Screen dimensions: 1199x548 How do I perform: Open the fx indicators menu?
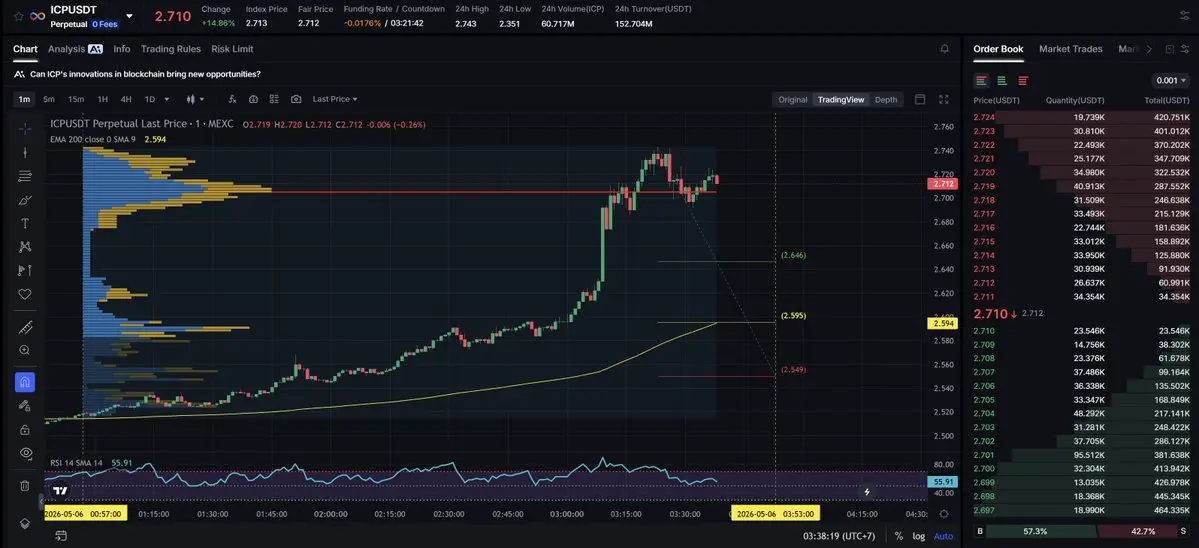tap(232, 99)
